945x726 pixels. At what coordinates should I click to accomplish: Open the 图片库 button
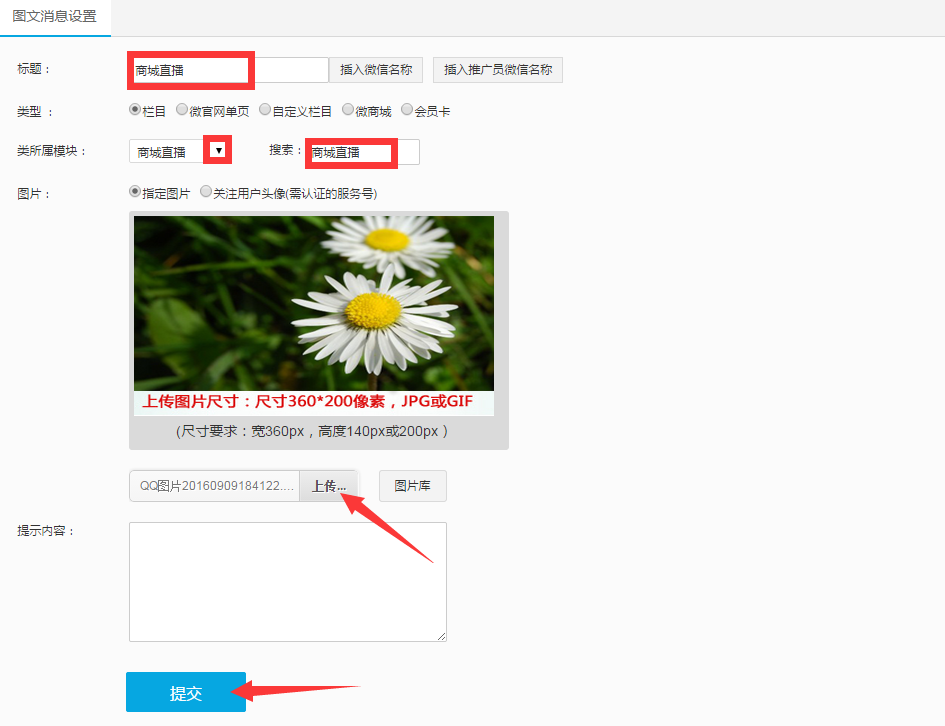click(x=413, y=486)
